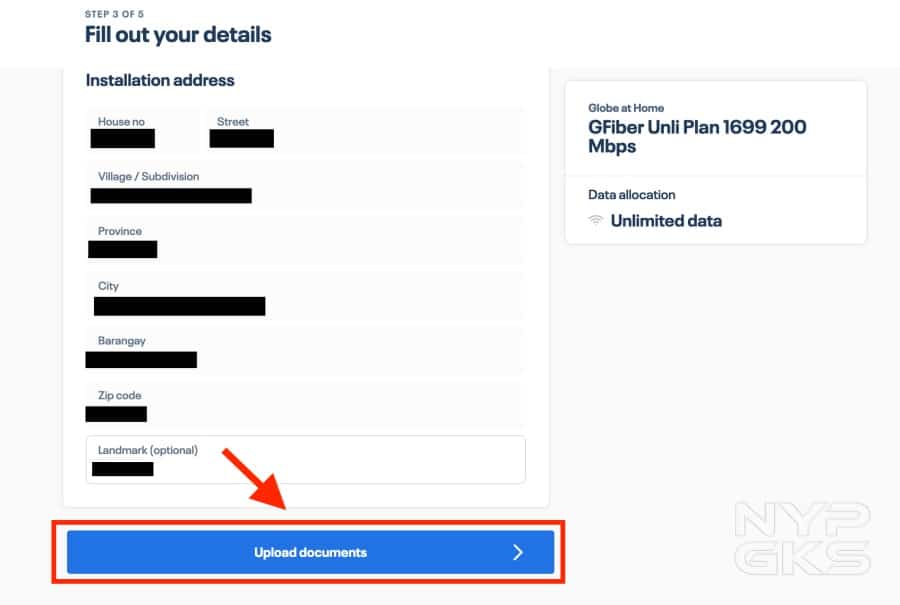Click the Data allocation label
The width and height of the screenshot is (900, 605).
(x=632, y=195)
